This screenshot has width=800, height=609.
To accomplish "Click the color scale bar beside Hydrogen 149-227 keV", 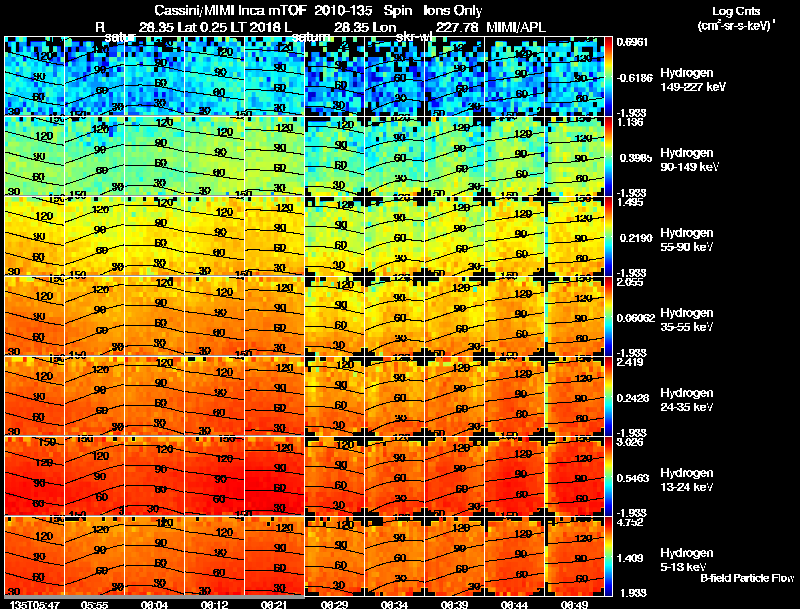I will click(609, 77).
